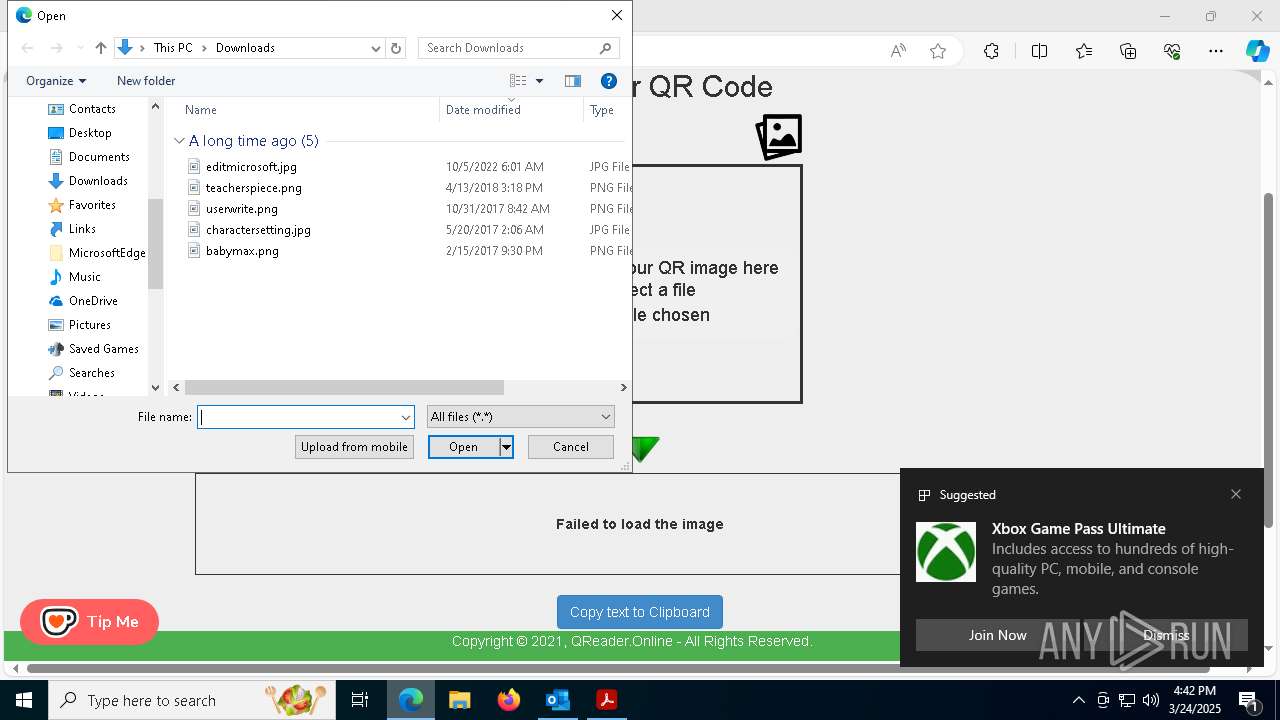Click the Open button
Screen dimensions: 1280x720
coord(463,447)
